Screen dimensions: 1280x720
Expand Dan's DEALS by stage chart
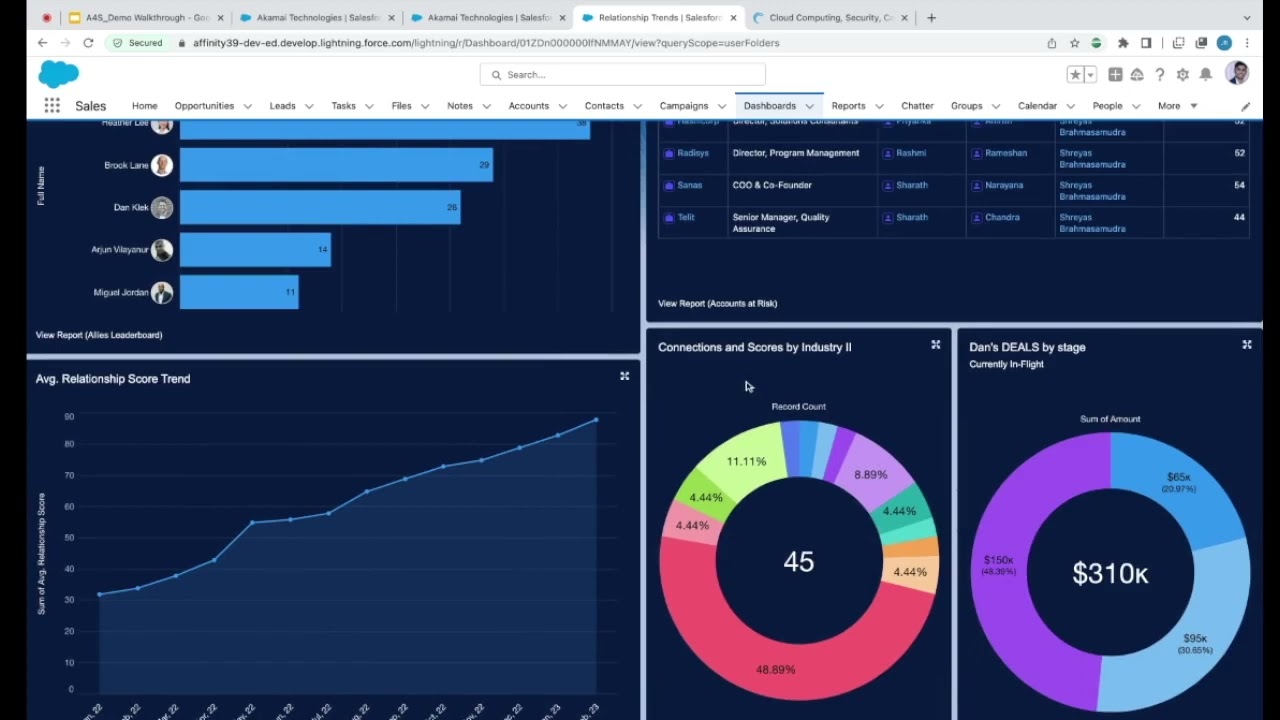click(1247, 345)
